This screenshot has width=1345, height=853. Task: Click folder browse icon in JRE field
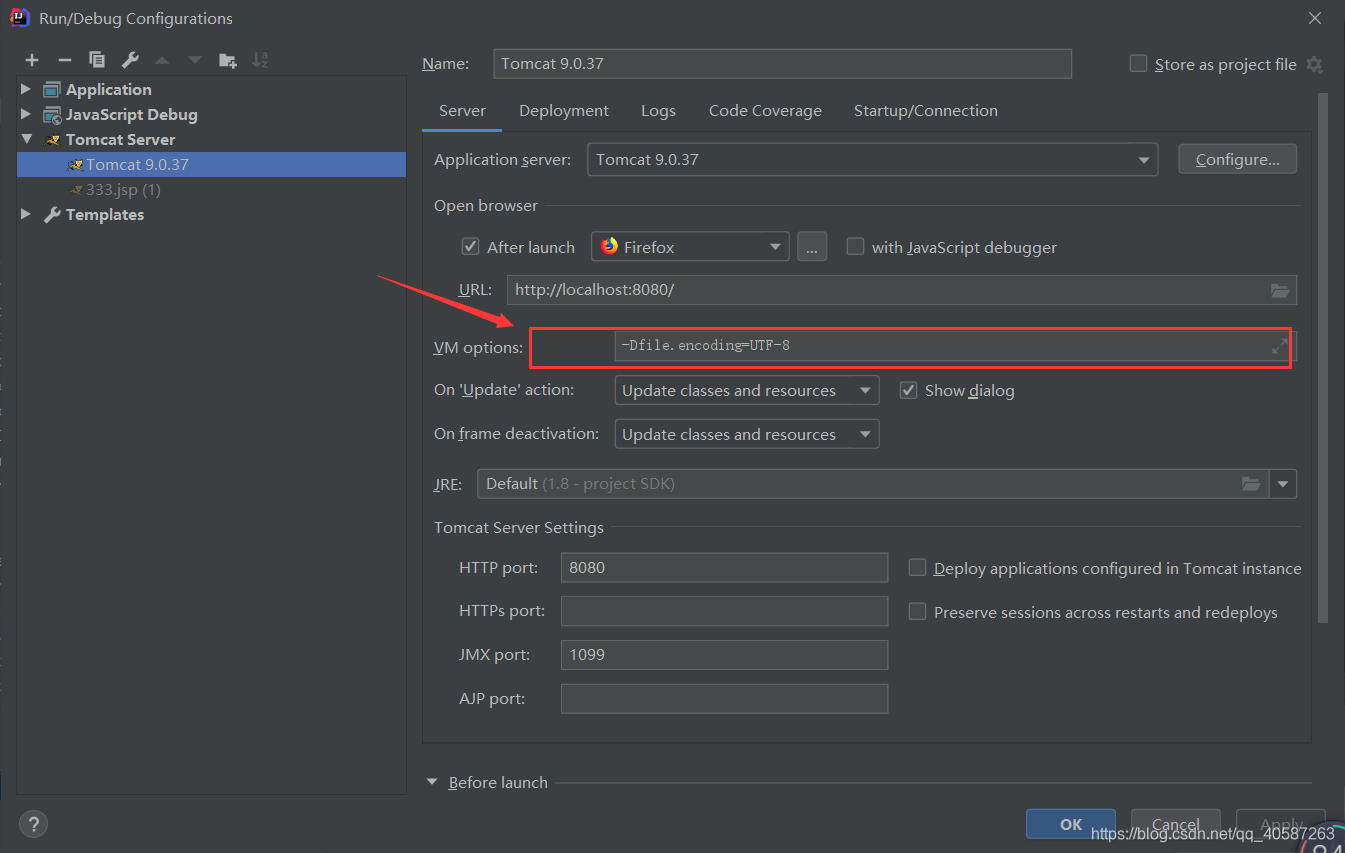(1251, 484)
